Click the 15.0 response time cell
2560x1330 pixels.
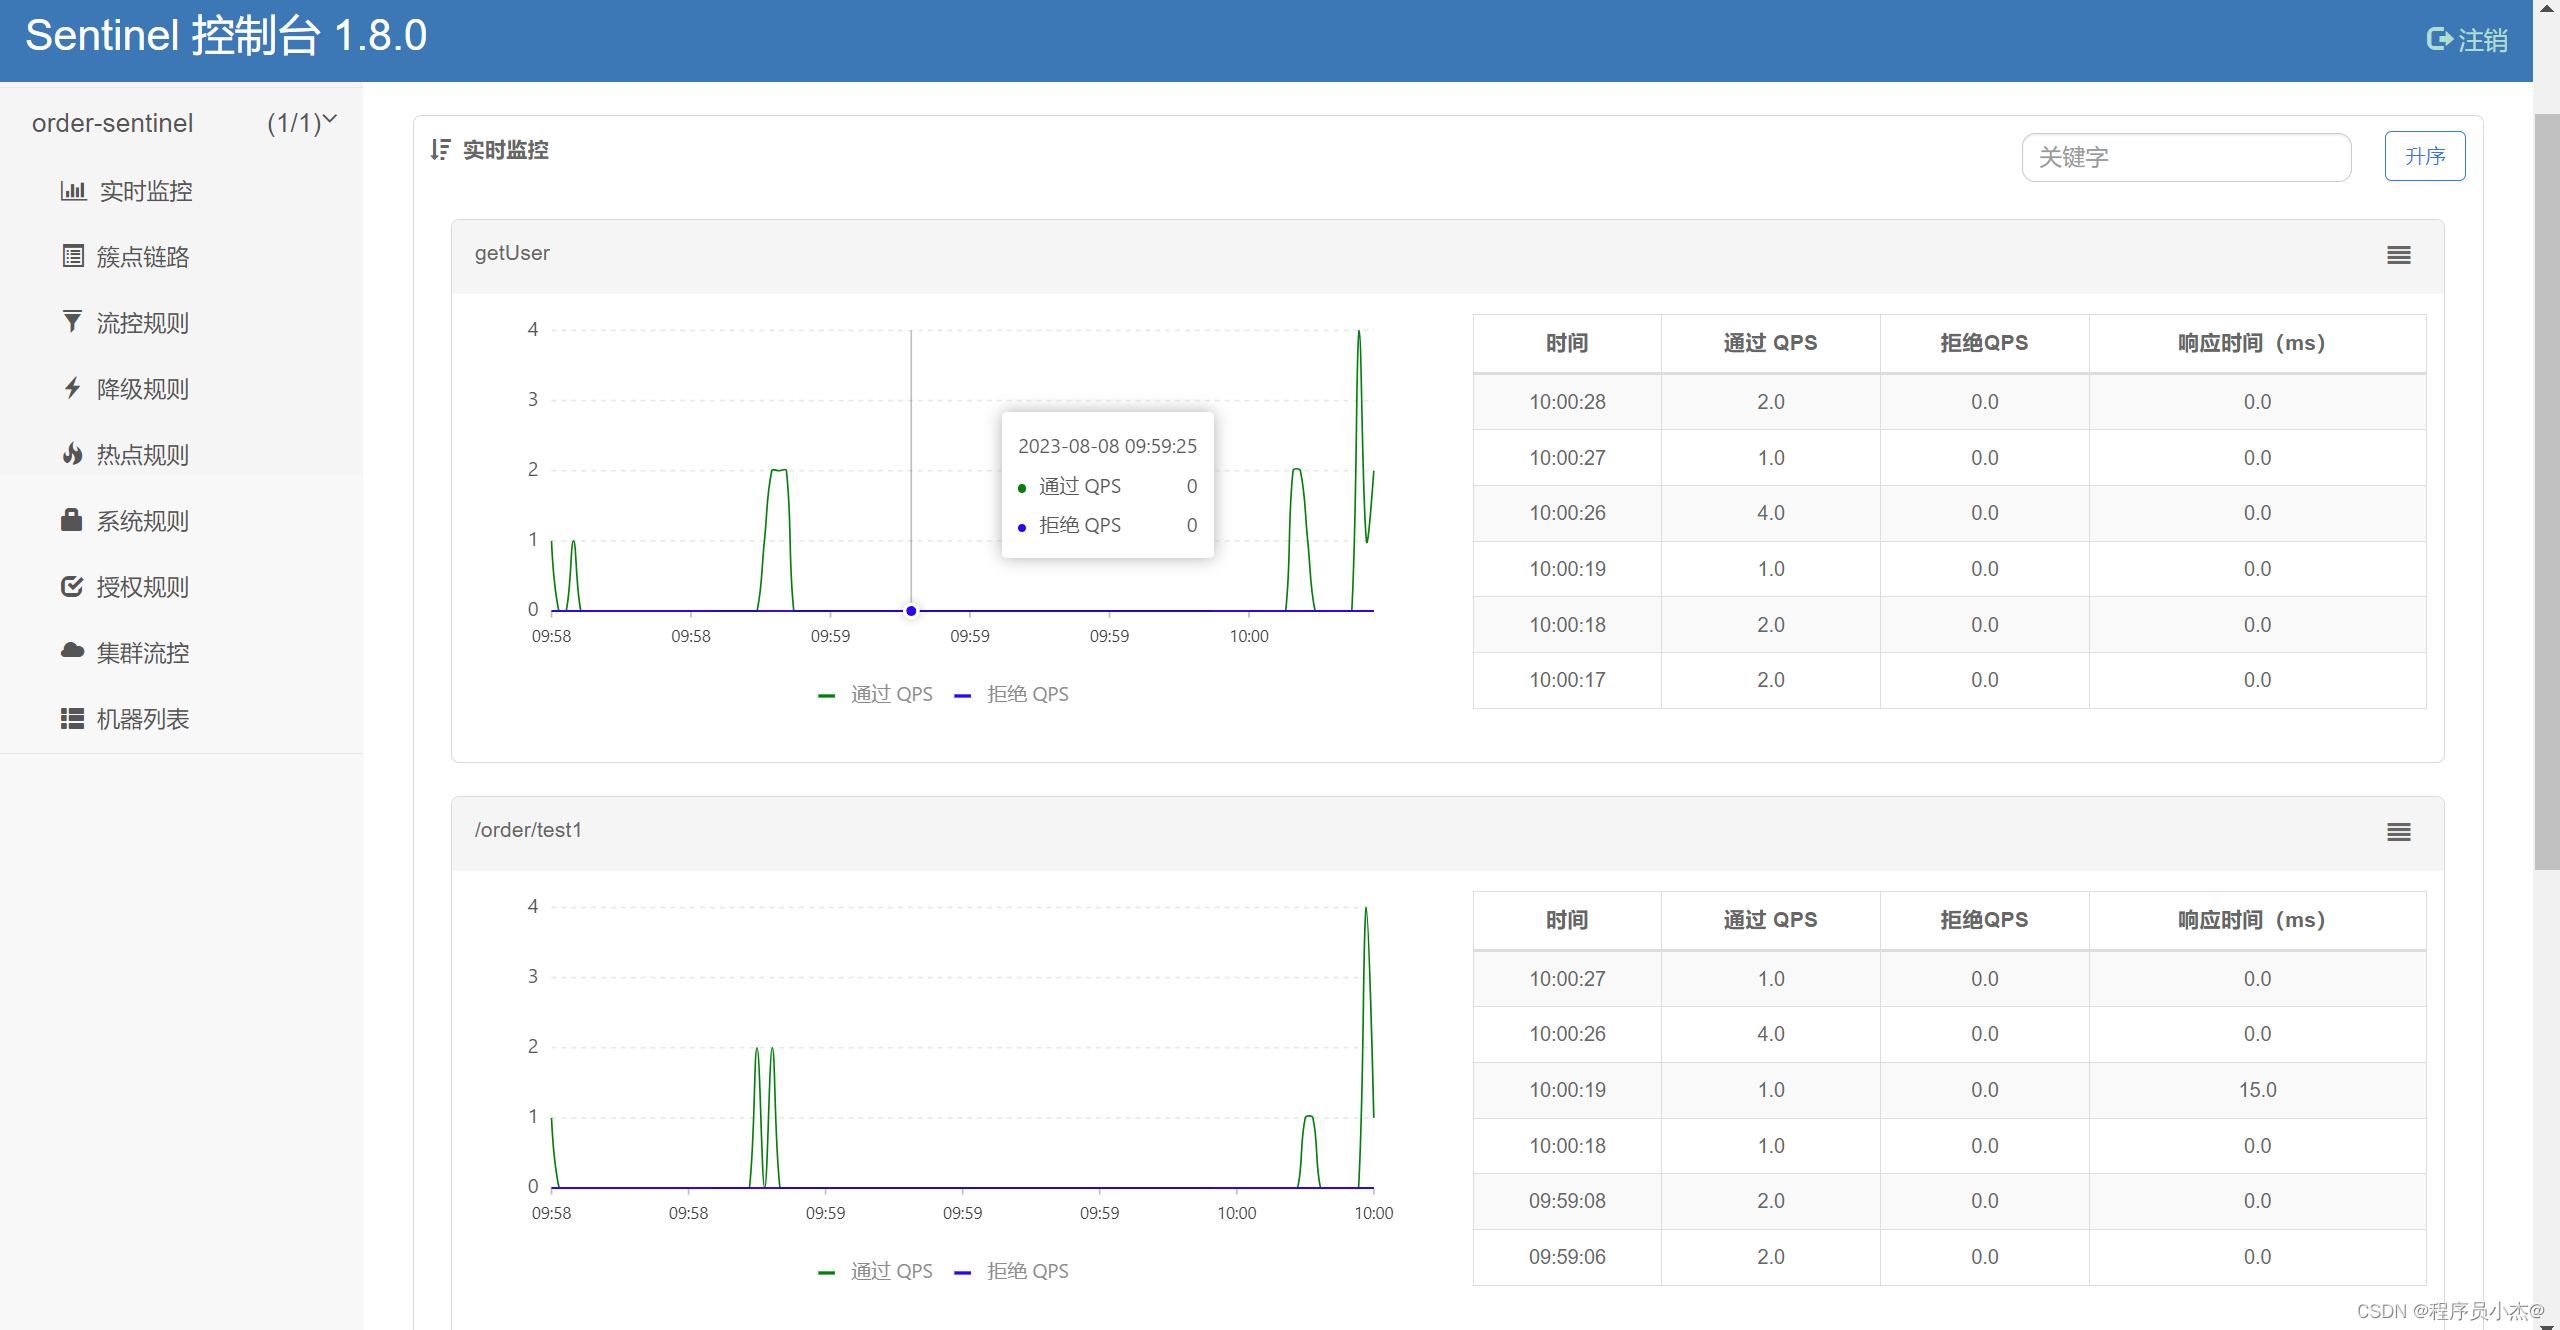(x=2257, y=1090)
